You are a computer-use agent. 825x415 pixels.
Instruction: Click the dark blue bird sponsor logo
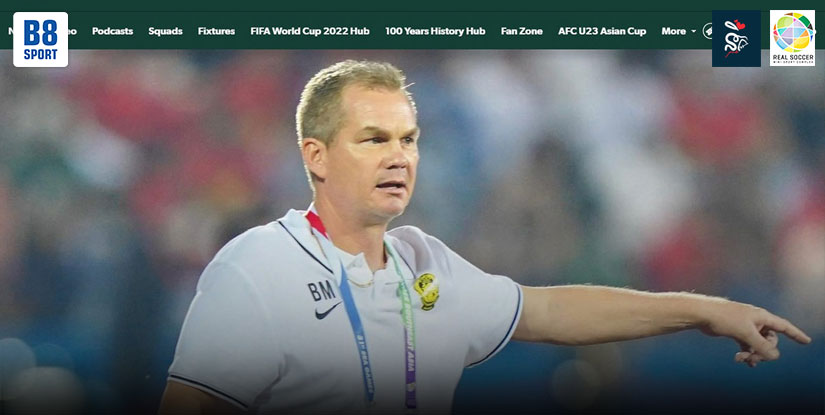click(x=736, y=38)
